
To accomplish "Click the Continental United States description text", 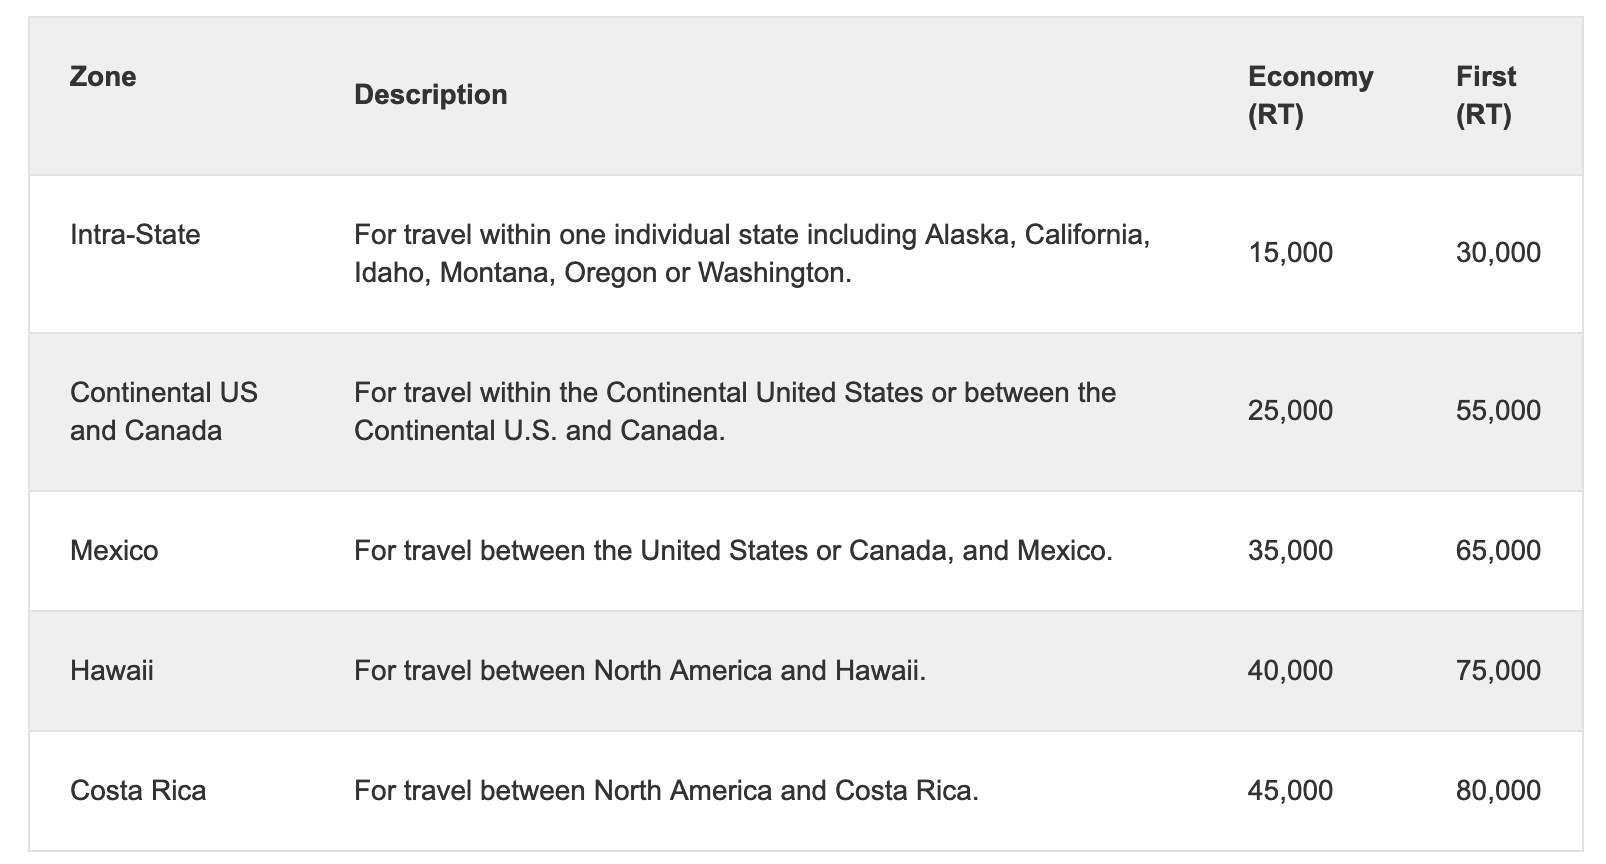I will pyautogui.click(x=734, y=412).
